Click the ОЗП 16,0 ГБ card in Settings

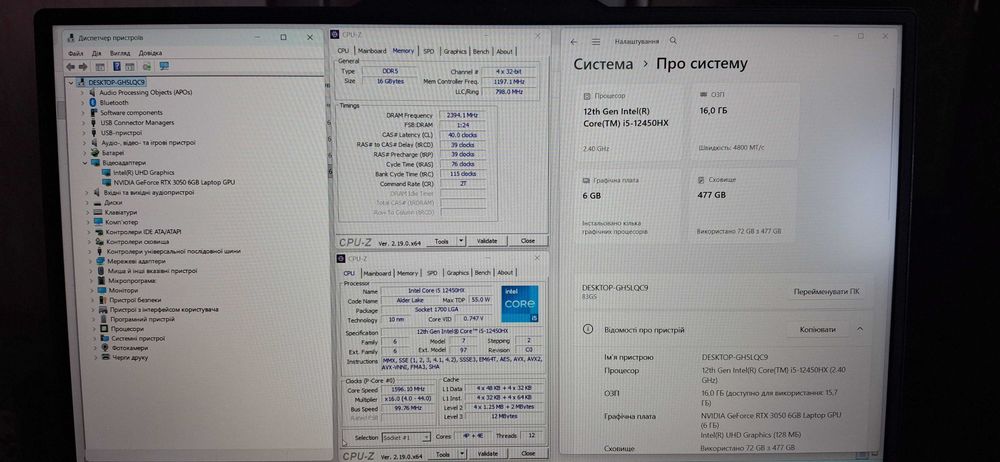coord(744,123)
